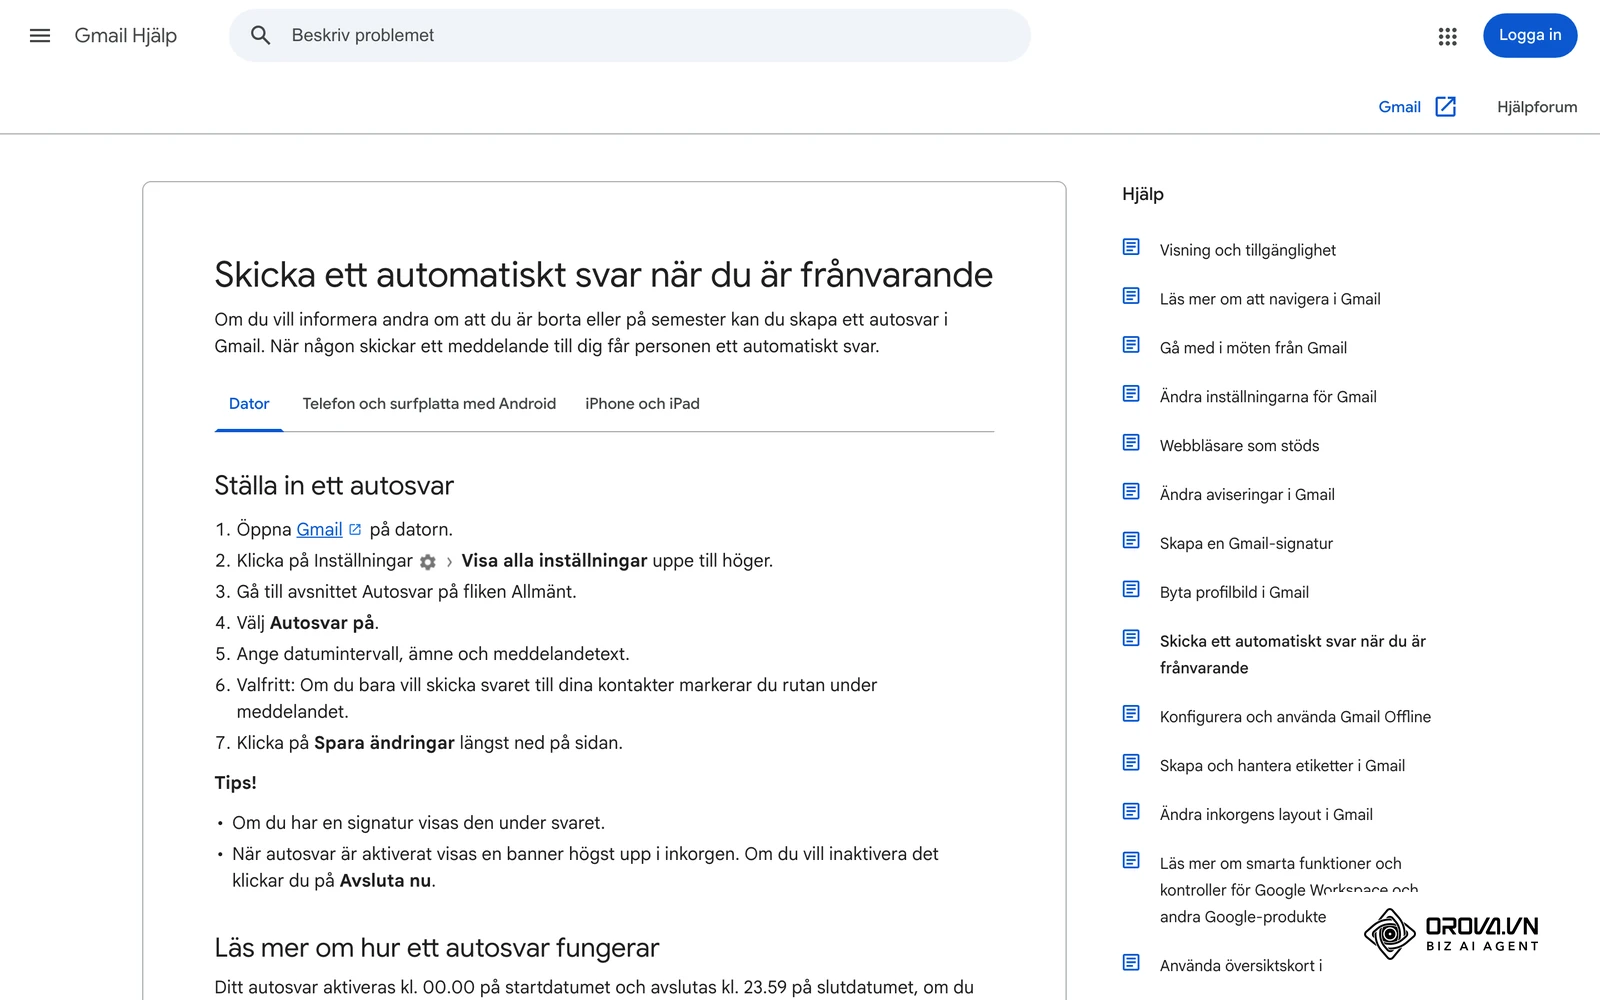Open Byta profilbild i Gmail article
The height and width of the screenshot is (1000, 1600).
tap(1234, 593)
